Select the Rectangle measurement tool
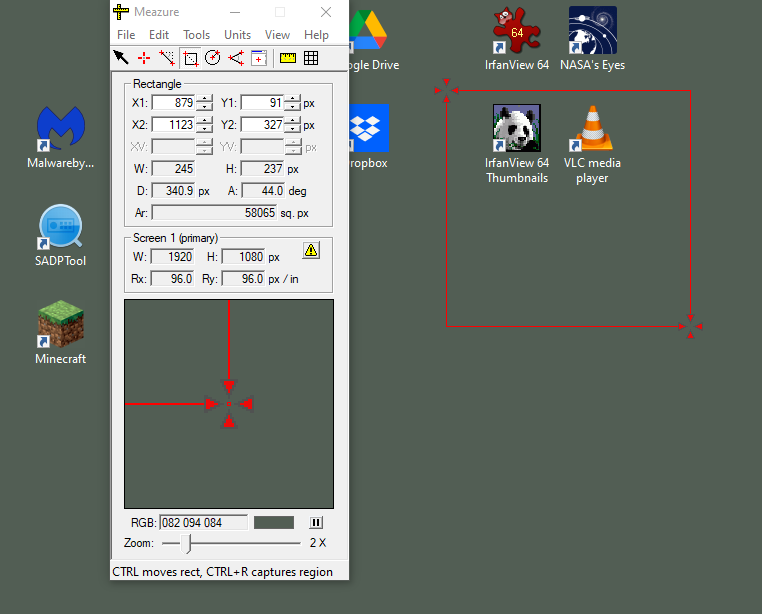The image size is (762, 614). (190, 58)
